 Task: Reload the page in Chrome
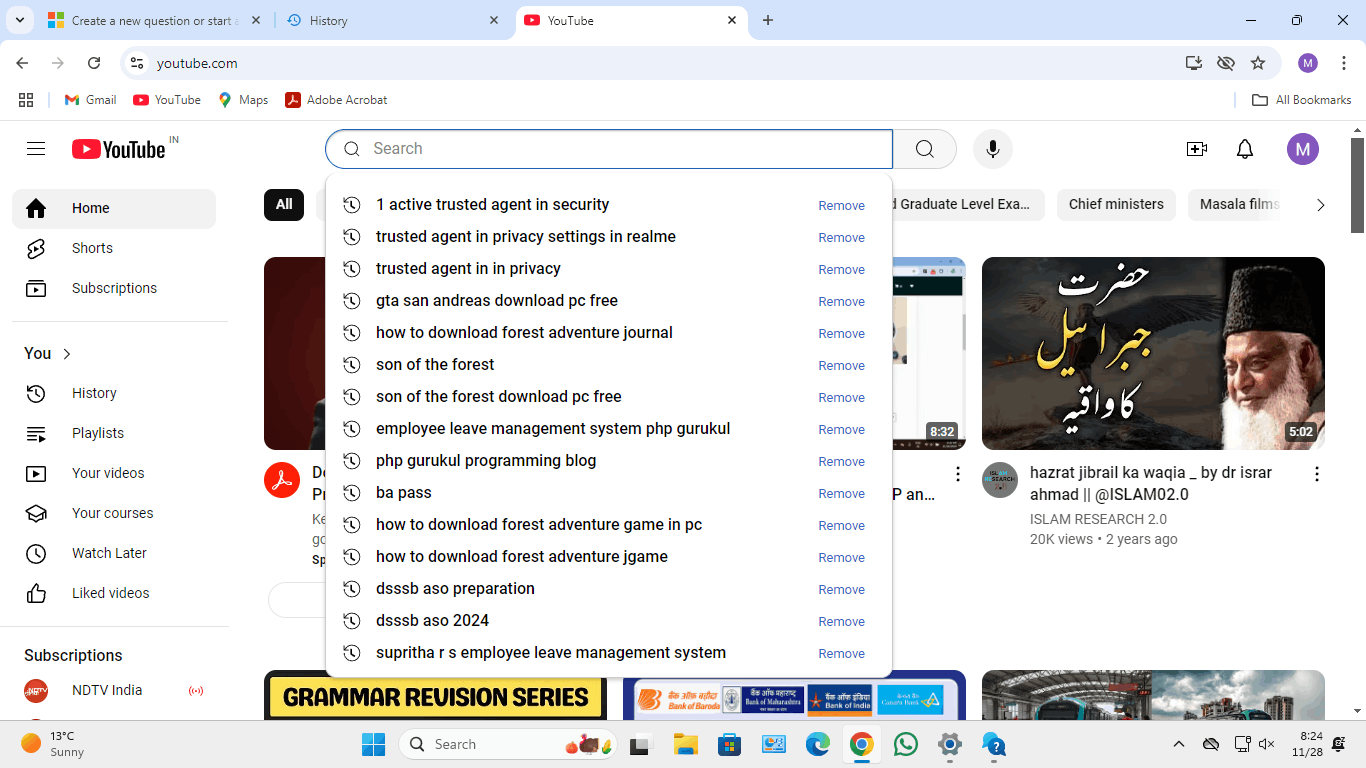point(94,63)
